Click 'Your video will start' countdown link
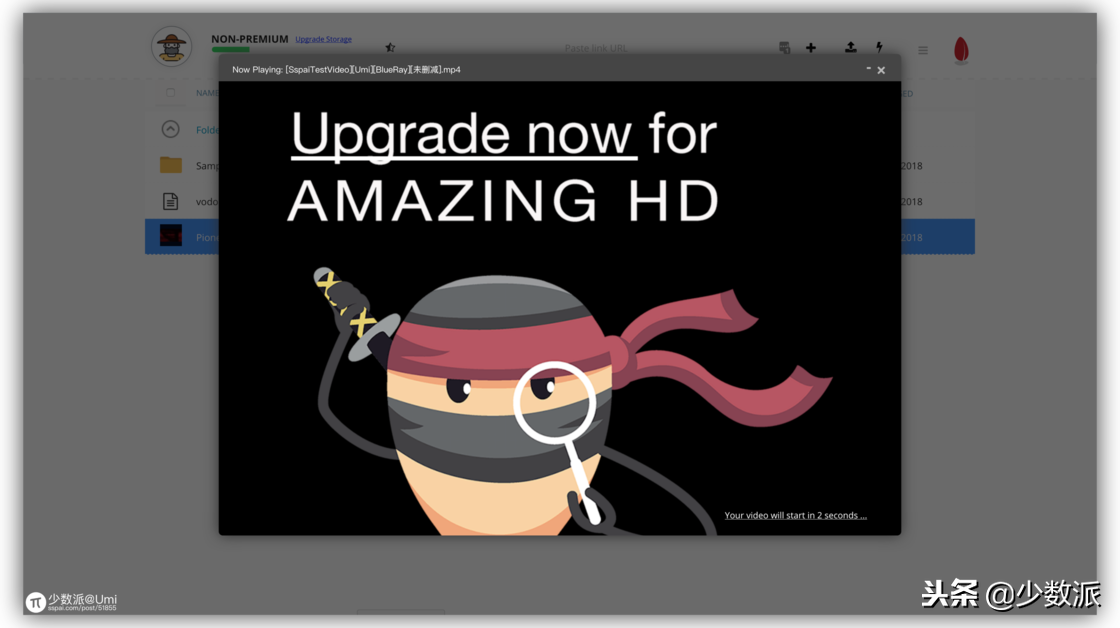The image size is (1120, 628). tap(795, 515)
